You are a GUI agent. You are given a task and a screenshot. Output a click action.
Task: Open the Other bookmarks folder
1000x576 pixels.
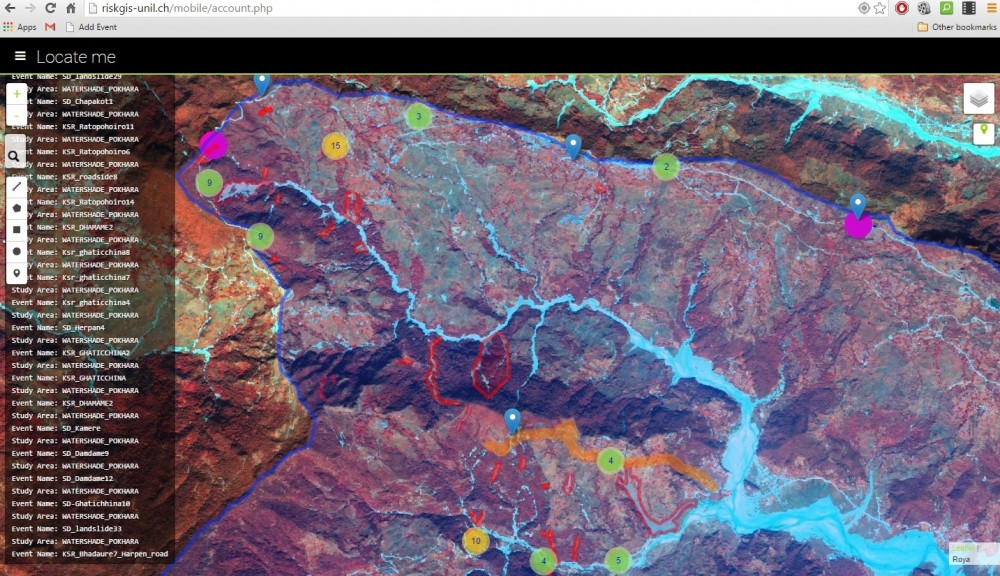(x=957, y=27)
